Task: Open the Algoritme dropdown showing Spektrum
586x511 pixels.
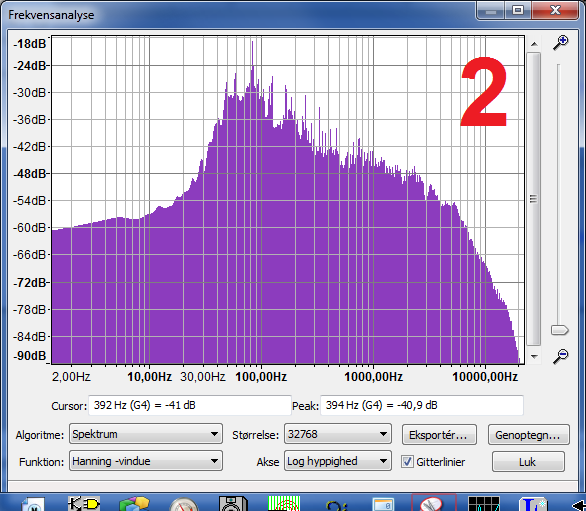Action: click(146, 434)
